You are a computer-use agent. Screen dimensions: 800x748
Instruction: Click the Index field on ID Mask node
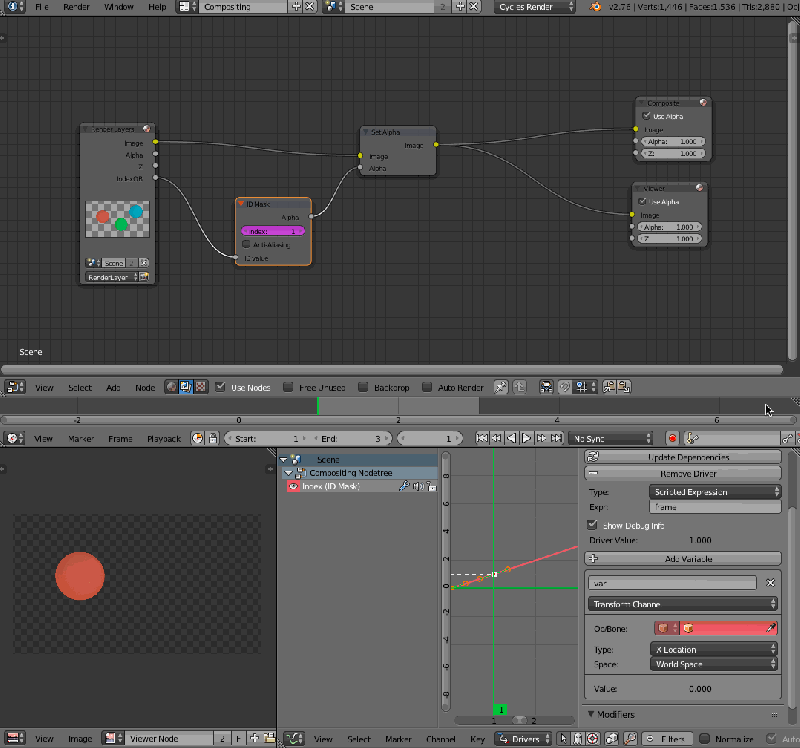click(x=273, y=231)
